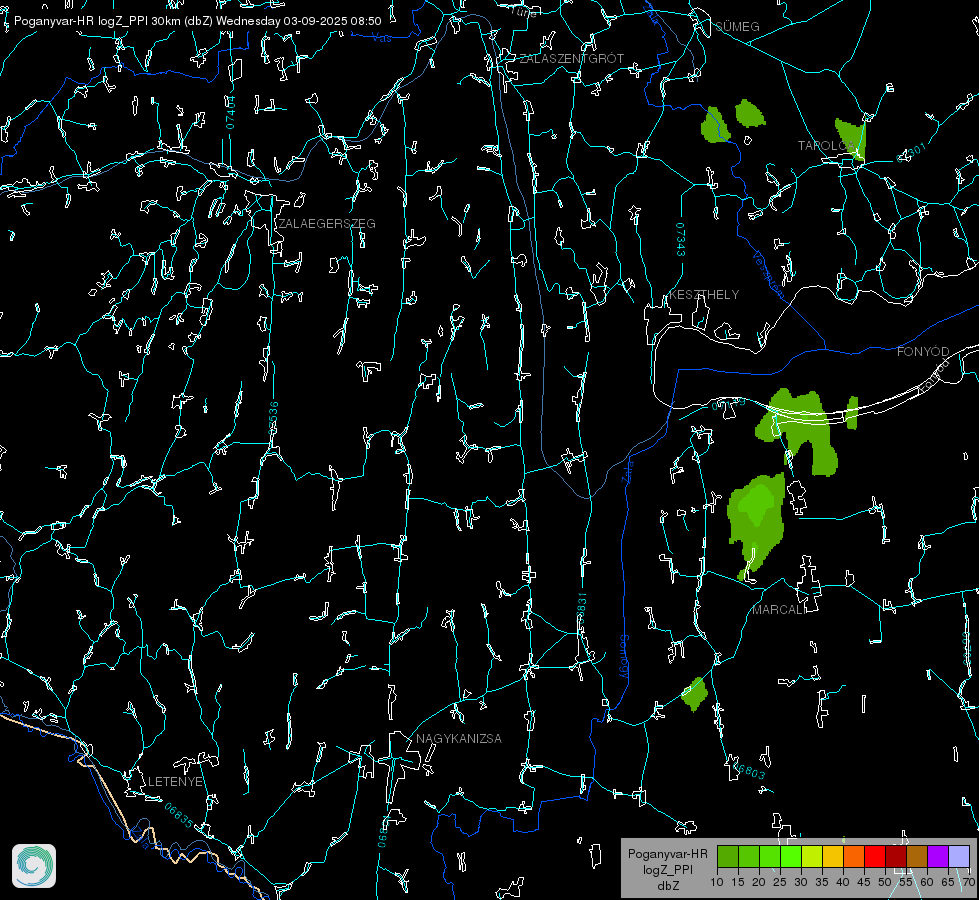Image resolution: width=979 pixels, height=900 pixels.
Task: Click the 07404 road number label
Action: pyautogui.click(x=230, y=112)
